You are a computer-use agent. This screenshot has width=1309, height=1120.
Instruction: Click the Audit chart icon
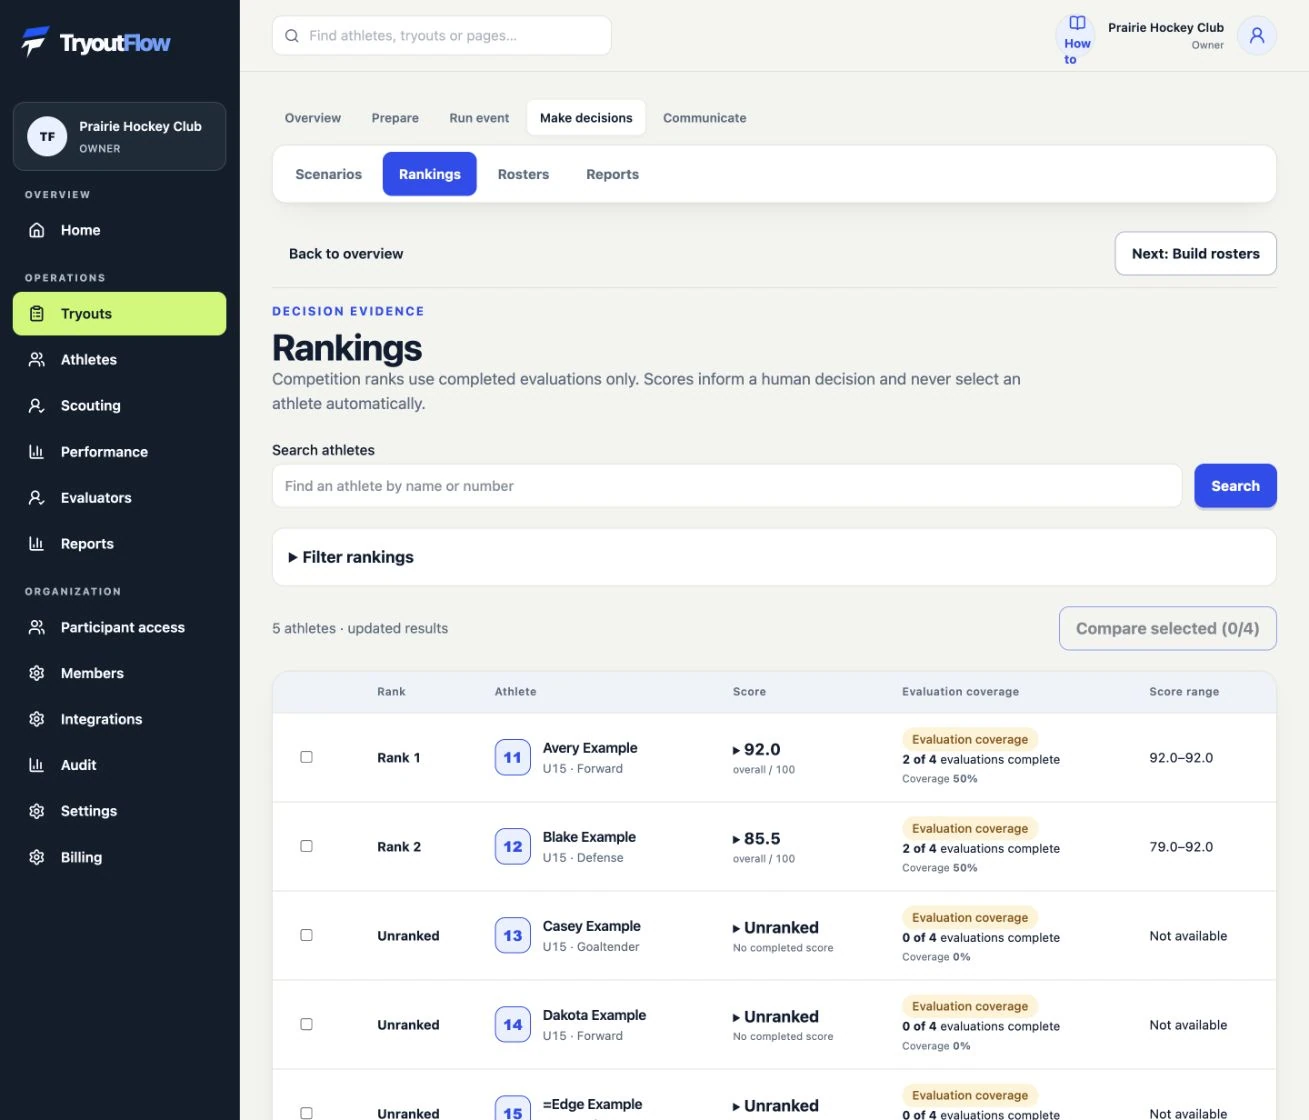[37, 766]
